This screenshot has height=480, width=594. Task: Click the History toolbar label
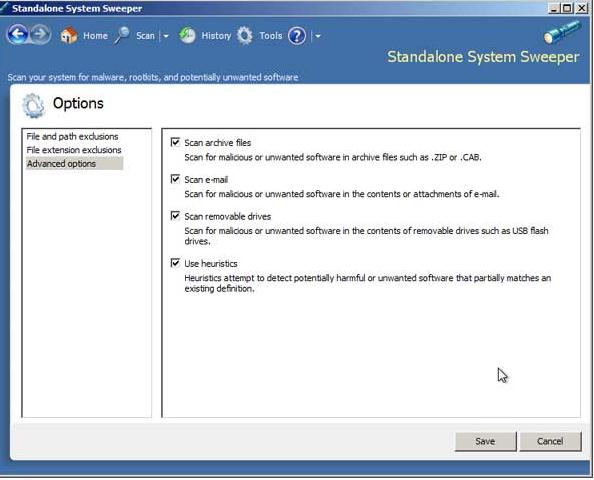click(216, 36)
